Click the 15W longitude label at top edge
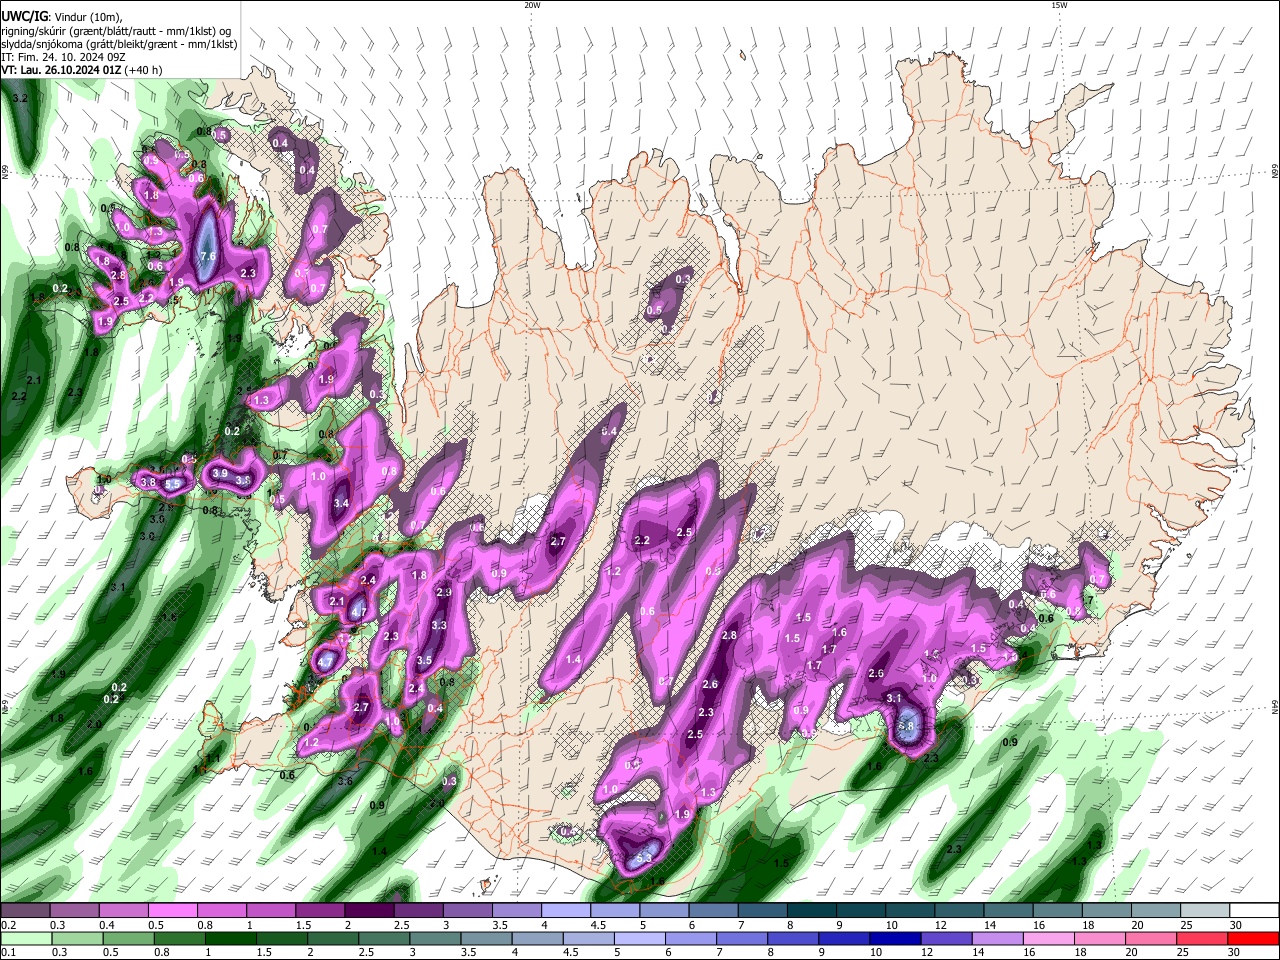Screen dimensions: 1280x960 click(x=1059, y=5)
